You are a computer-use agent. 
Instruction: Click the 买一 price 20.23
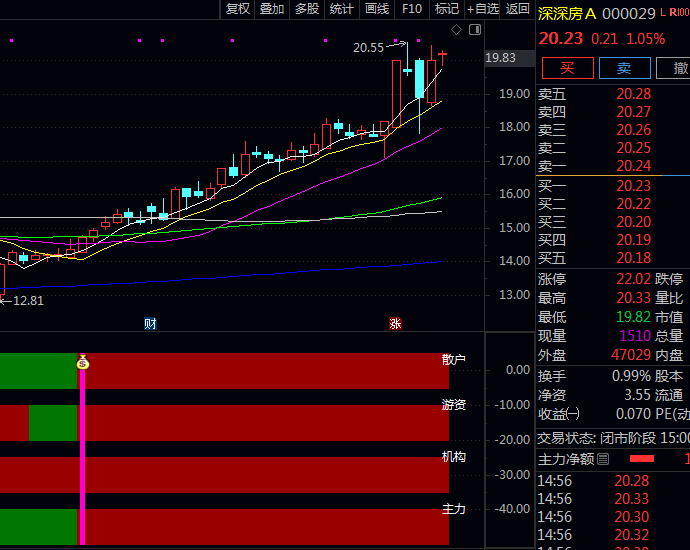pos(633,186)
